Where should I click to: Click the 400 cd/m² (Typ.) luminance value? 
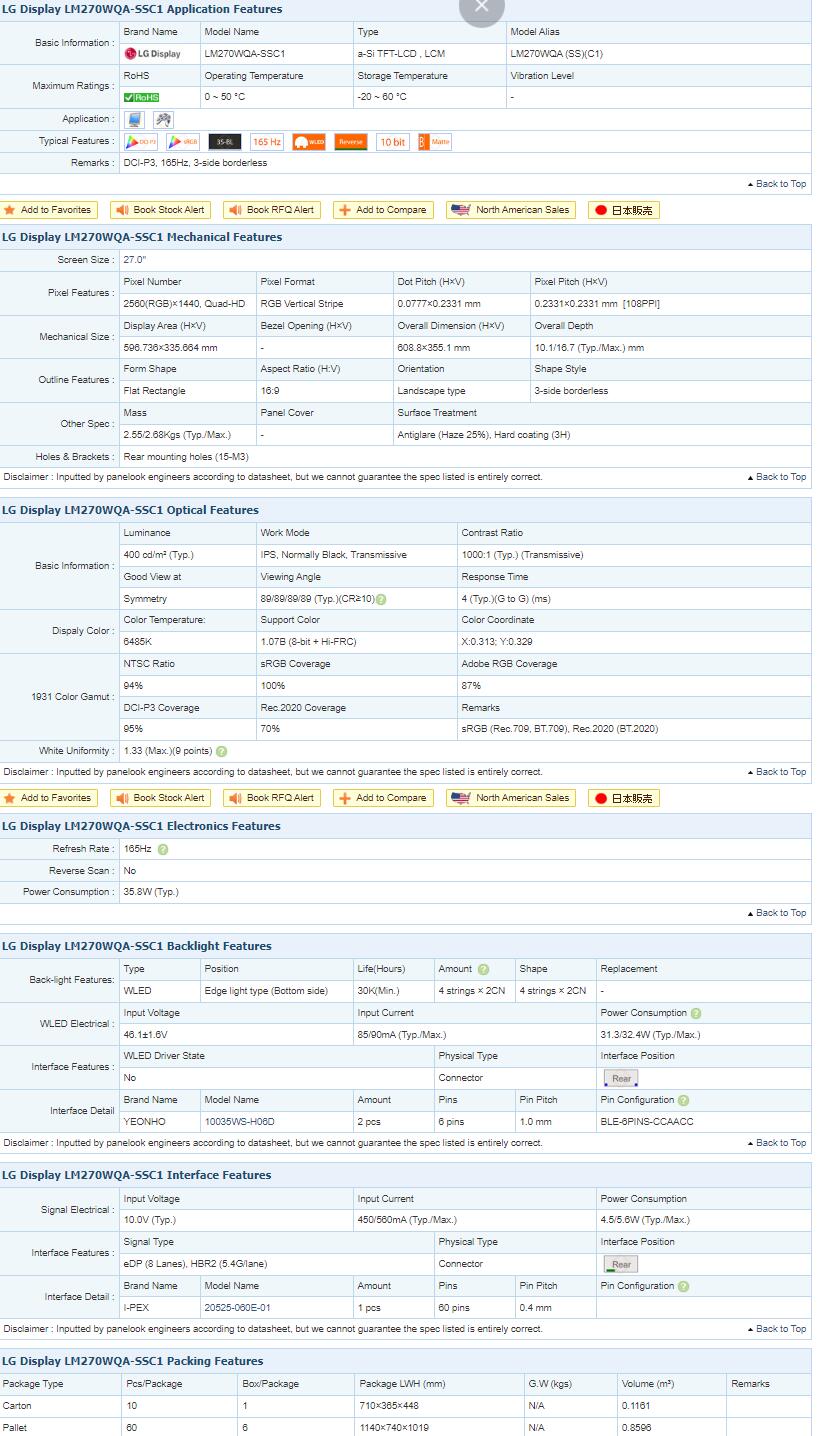click(x=158, y=555)
